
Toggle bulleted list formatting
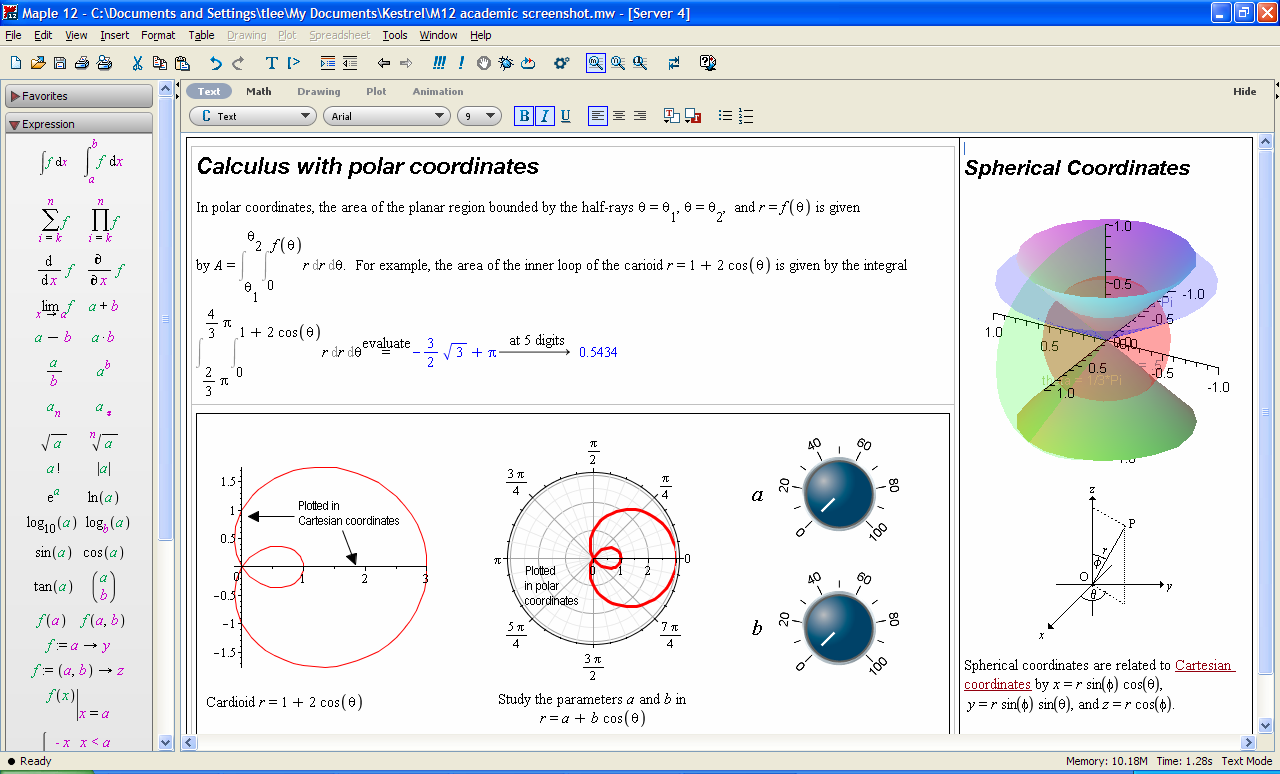pos(725,116)
